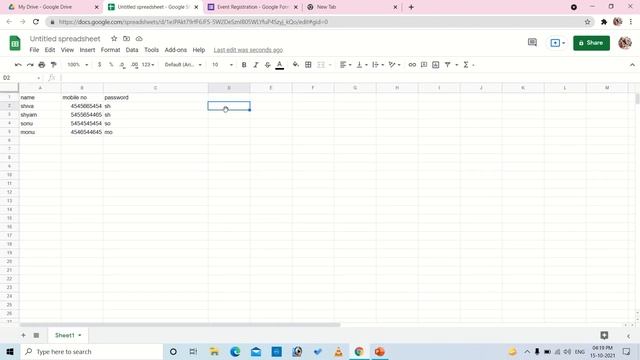Open fill color picker
The height and width of the screenshot is (360, 640).
coord(296,65)
